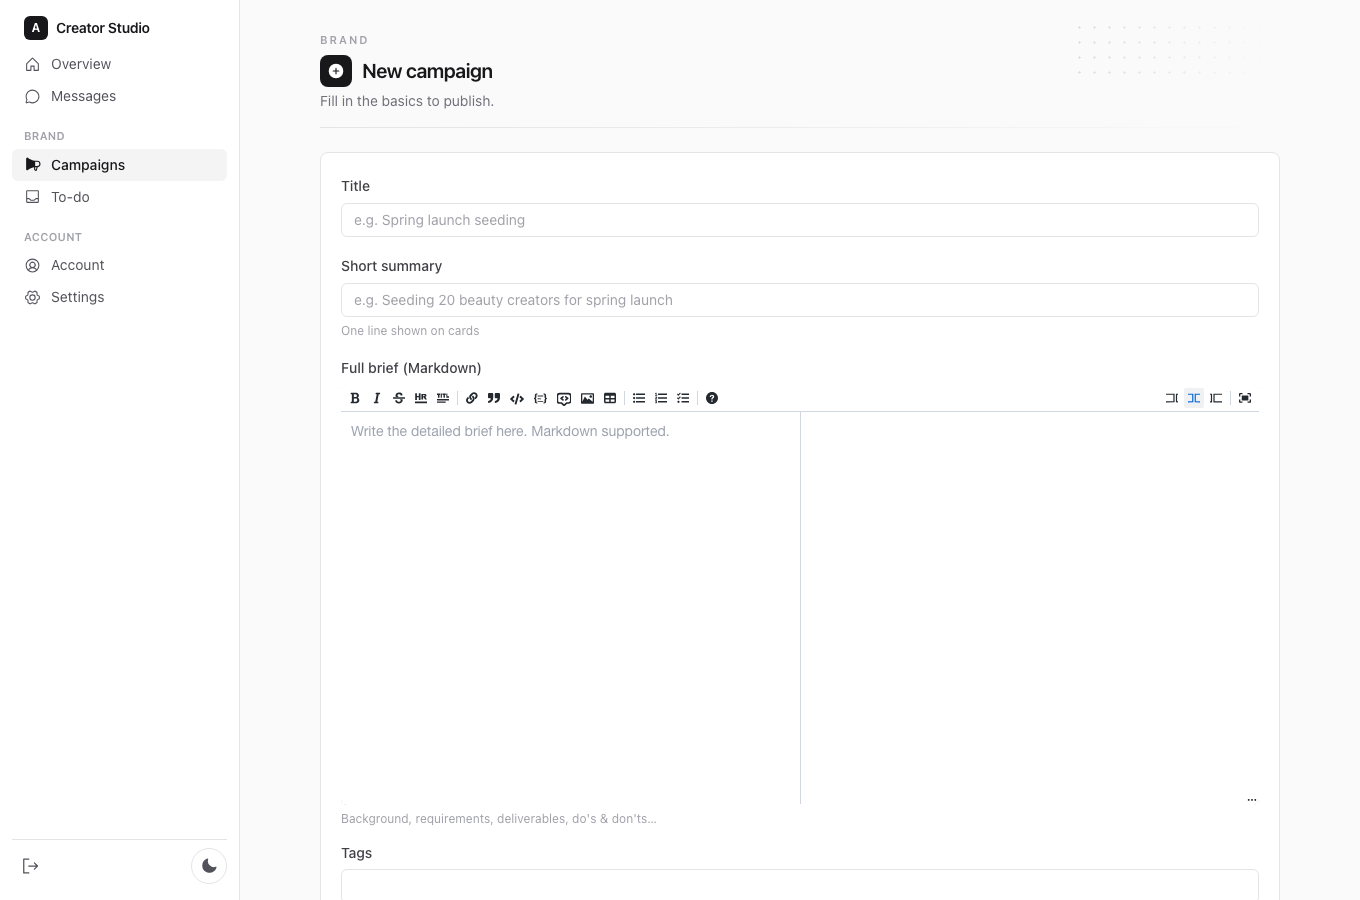
Task: Switch editor to edit-only mode
Action: click(1172, 398)
